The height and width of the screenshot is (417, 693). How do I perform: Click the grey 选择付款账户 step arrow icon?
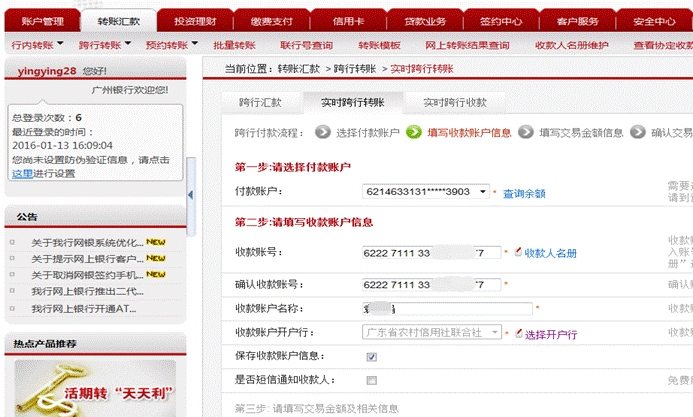[323, 132]
